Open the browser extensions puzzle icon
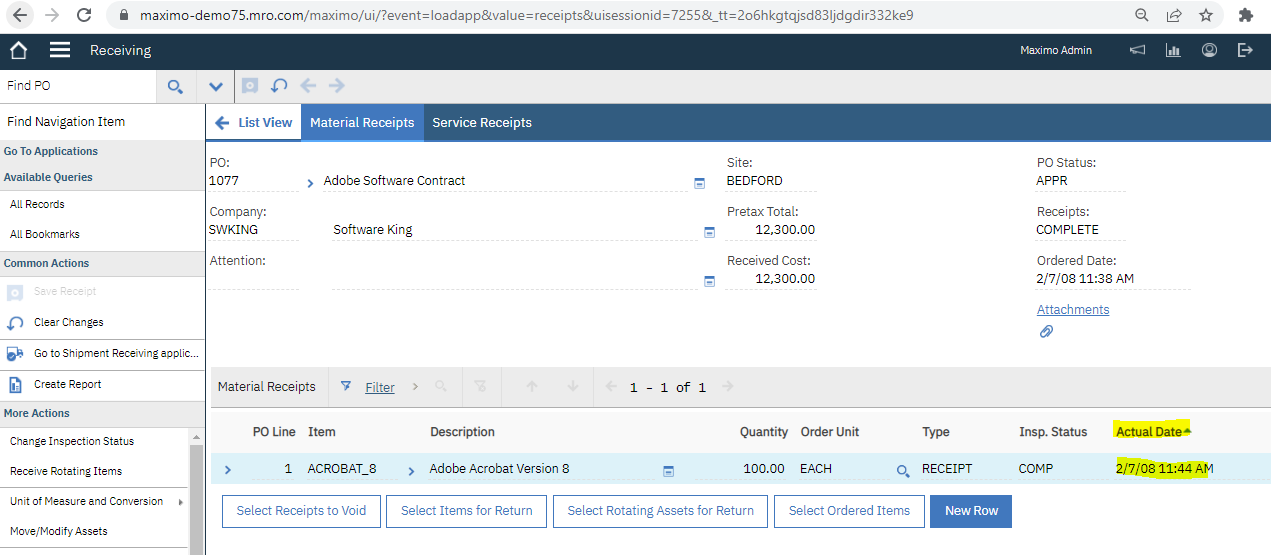 pos(1245,15)
